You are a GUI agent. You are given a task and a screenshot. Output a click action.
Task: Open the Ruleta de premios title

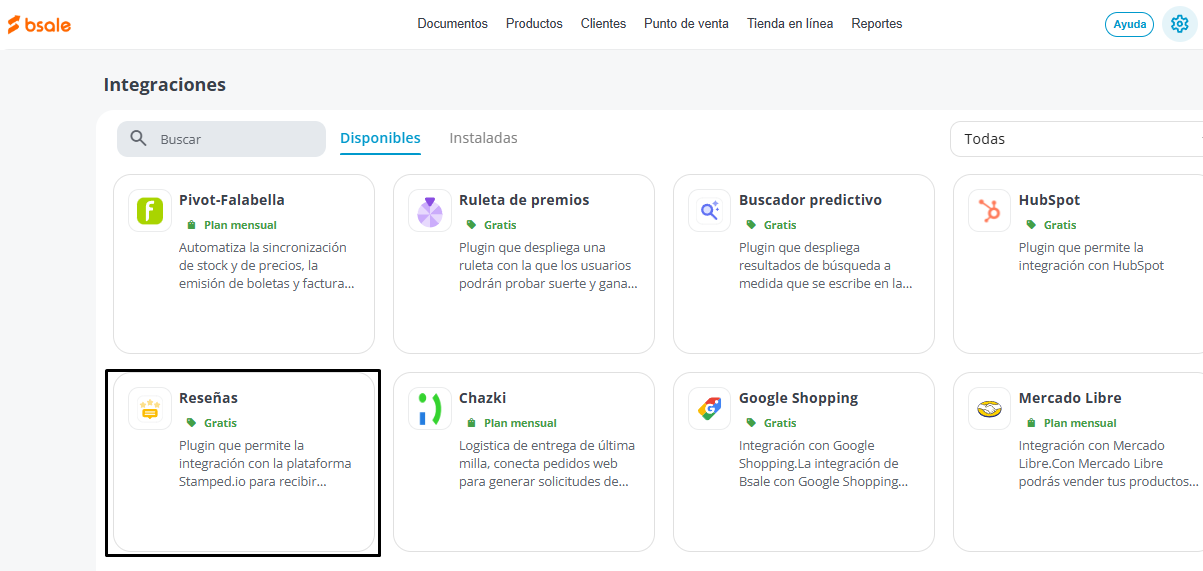524,200
